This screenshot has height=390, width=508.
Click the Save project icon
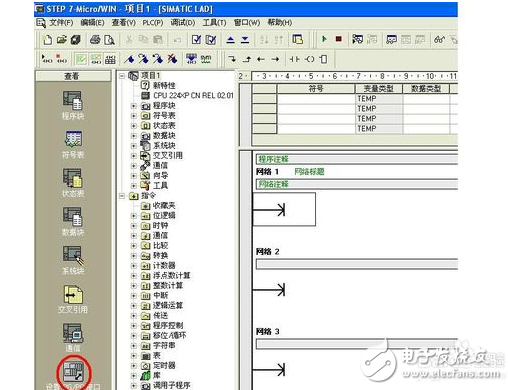click(76, 40)
